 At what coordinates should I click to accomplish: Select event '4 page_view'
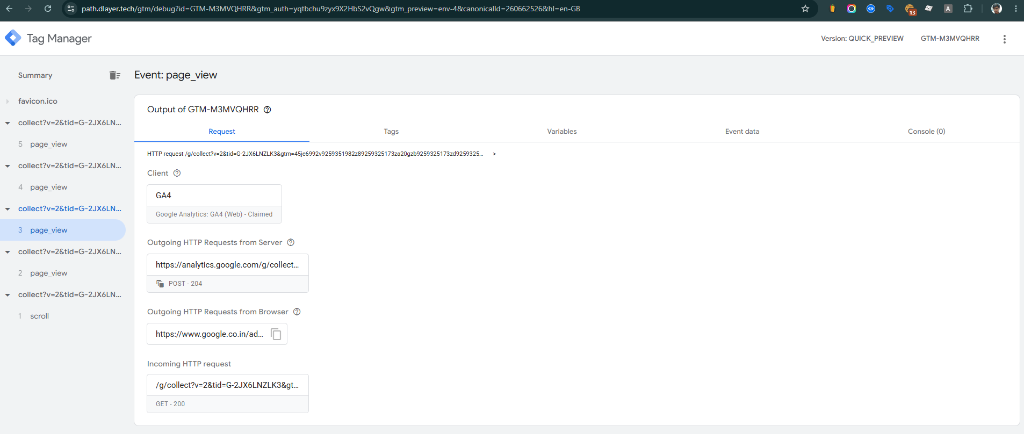point(63,187)
